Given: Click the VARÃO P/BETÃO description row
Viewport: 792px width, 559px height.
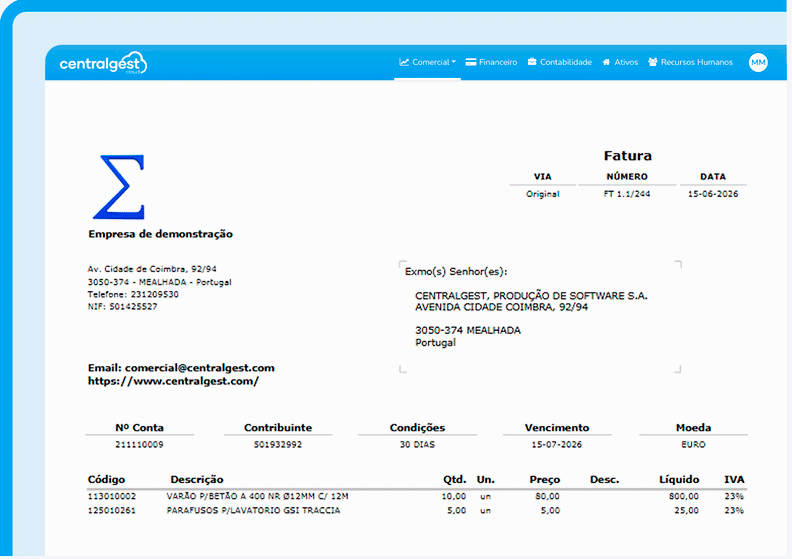Looking at the screenshot, I should (x=258, y=496).
